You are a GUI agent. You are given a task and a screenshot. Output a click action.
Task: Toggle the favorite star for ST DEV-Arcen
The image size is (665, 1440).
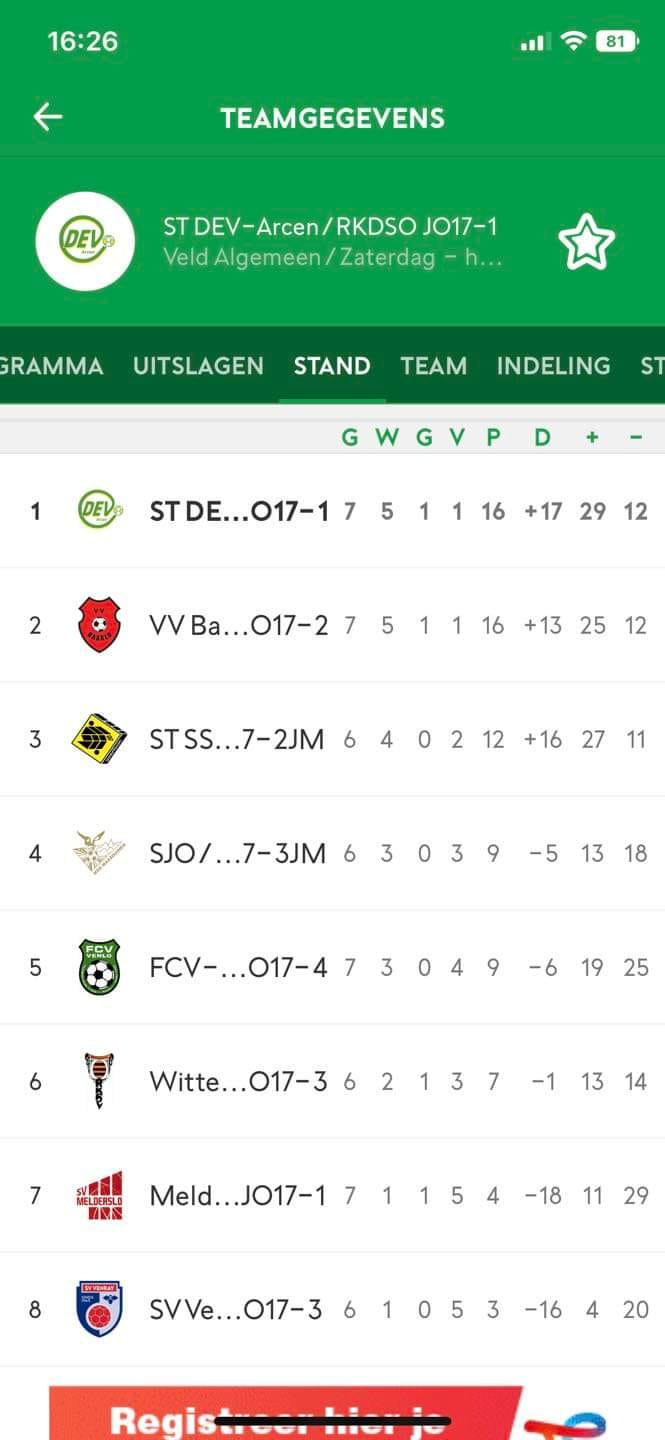586,242
